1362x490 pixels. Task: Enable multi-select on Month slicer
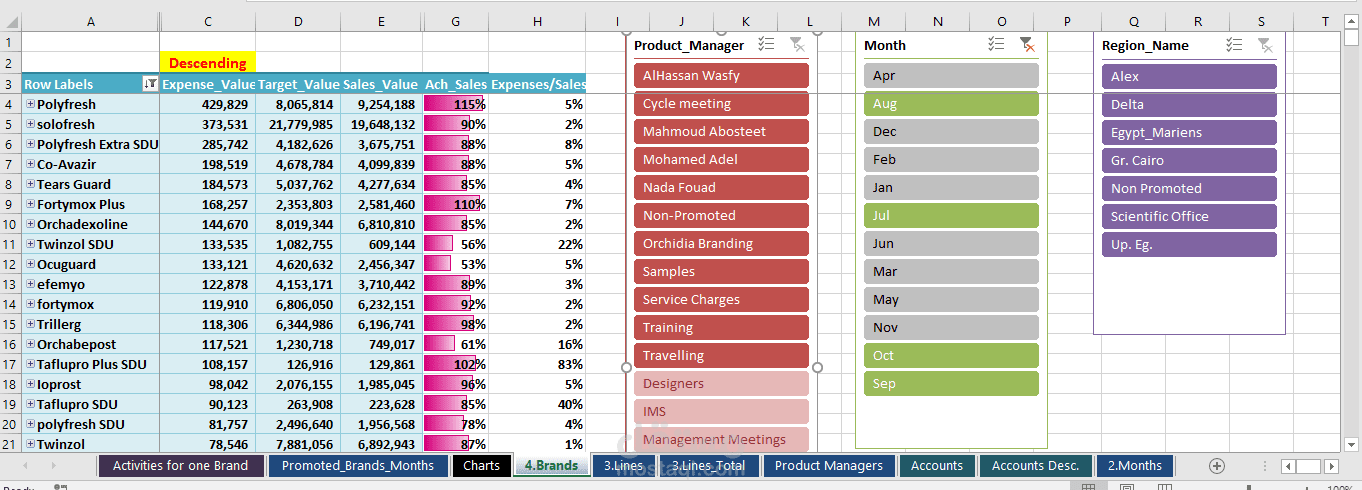(x=996, y=44)
